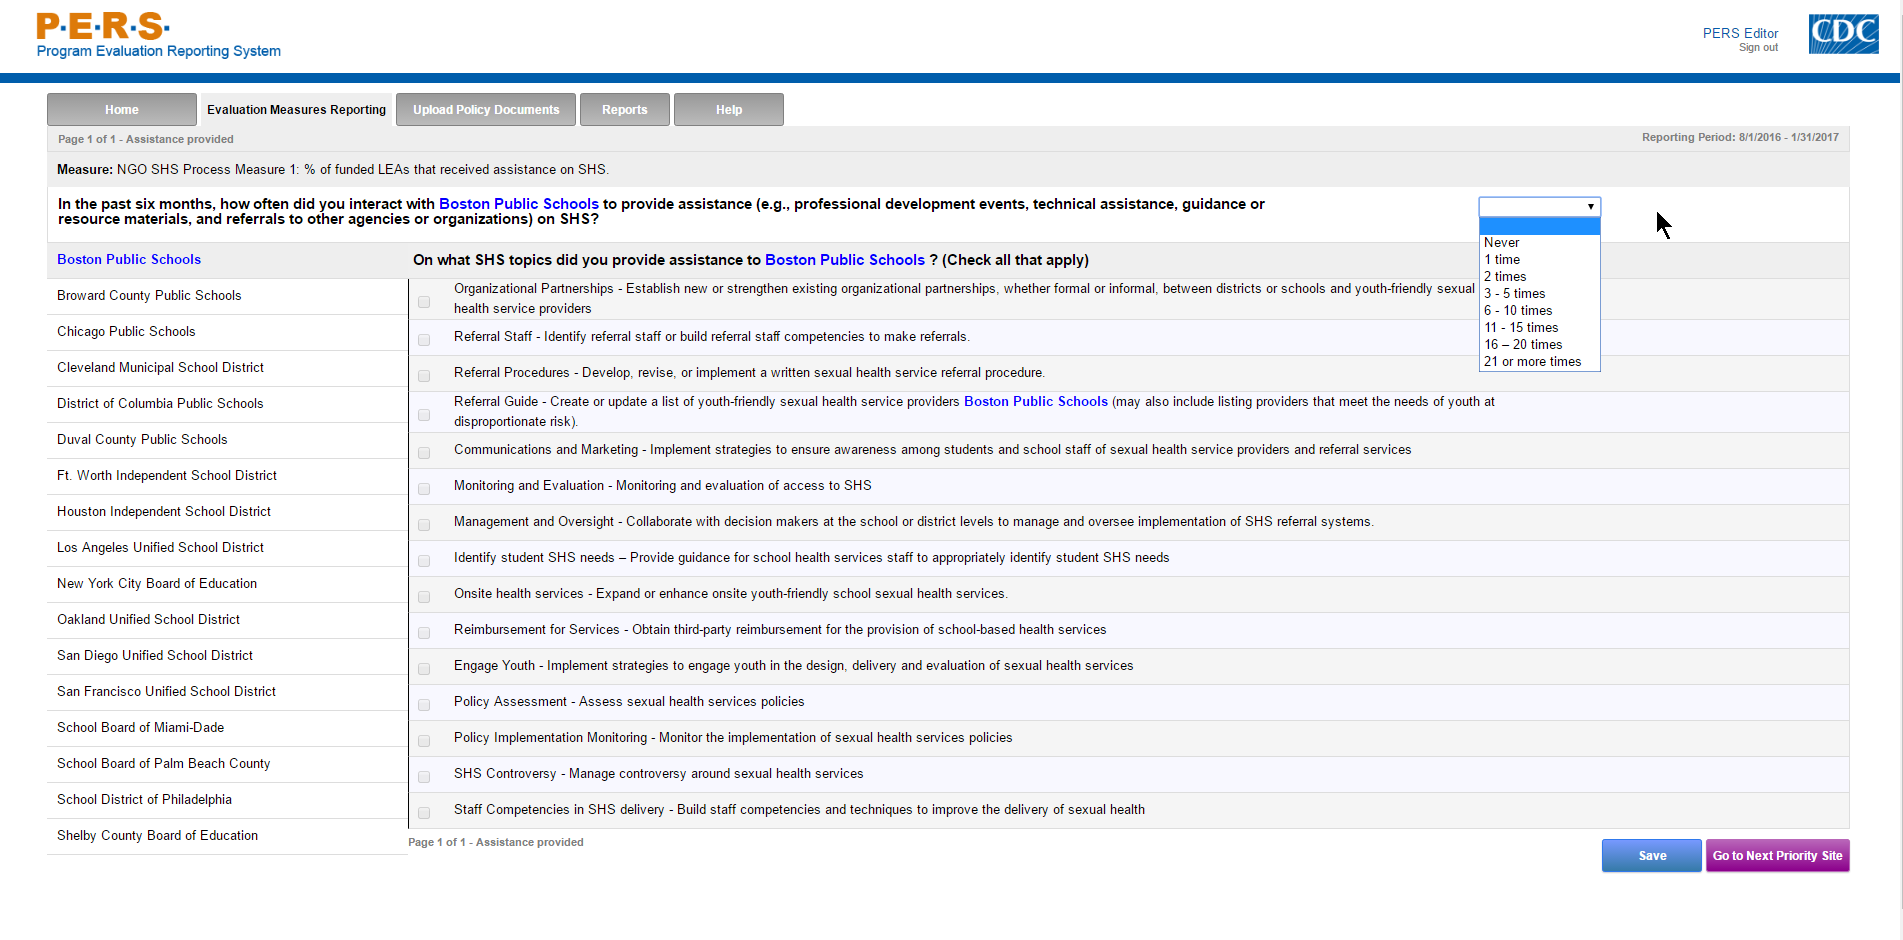
Task: Go to the Reports tab
Action: pos(625,110)
